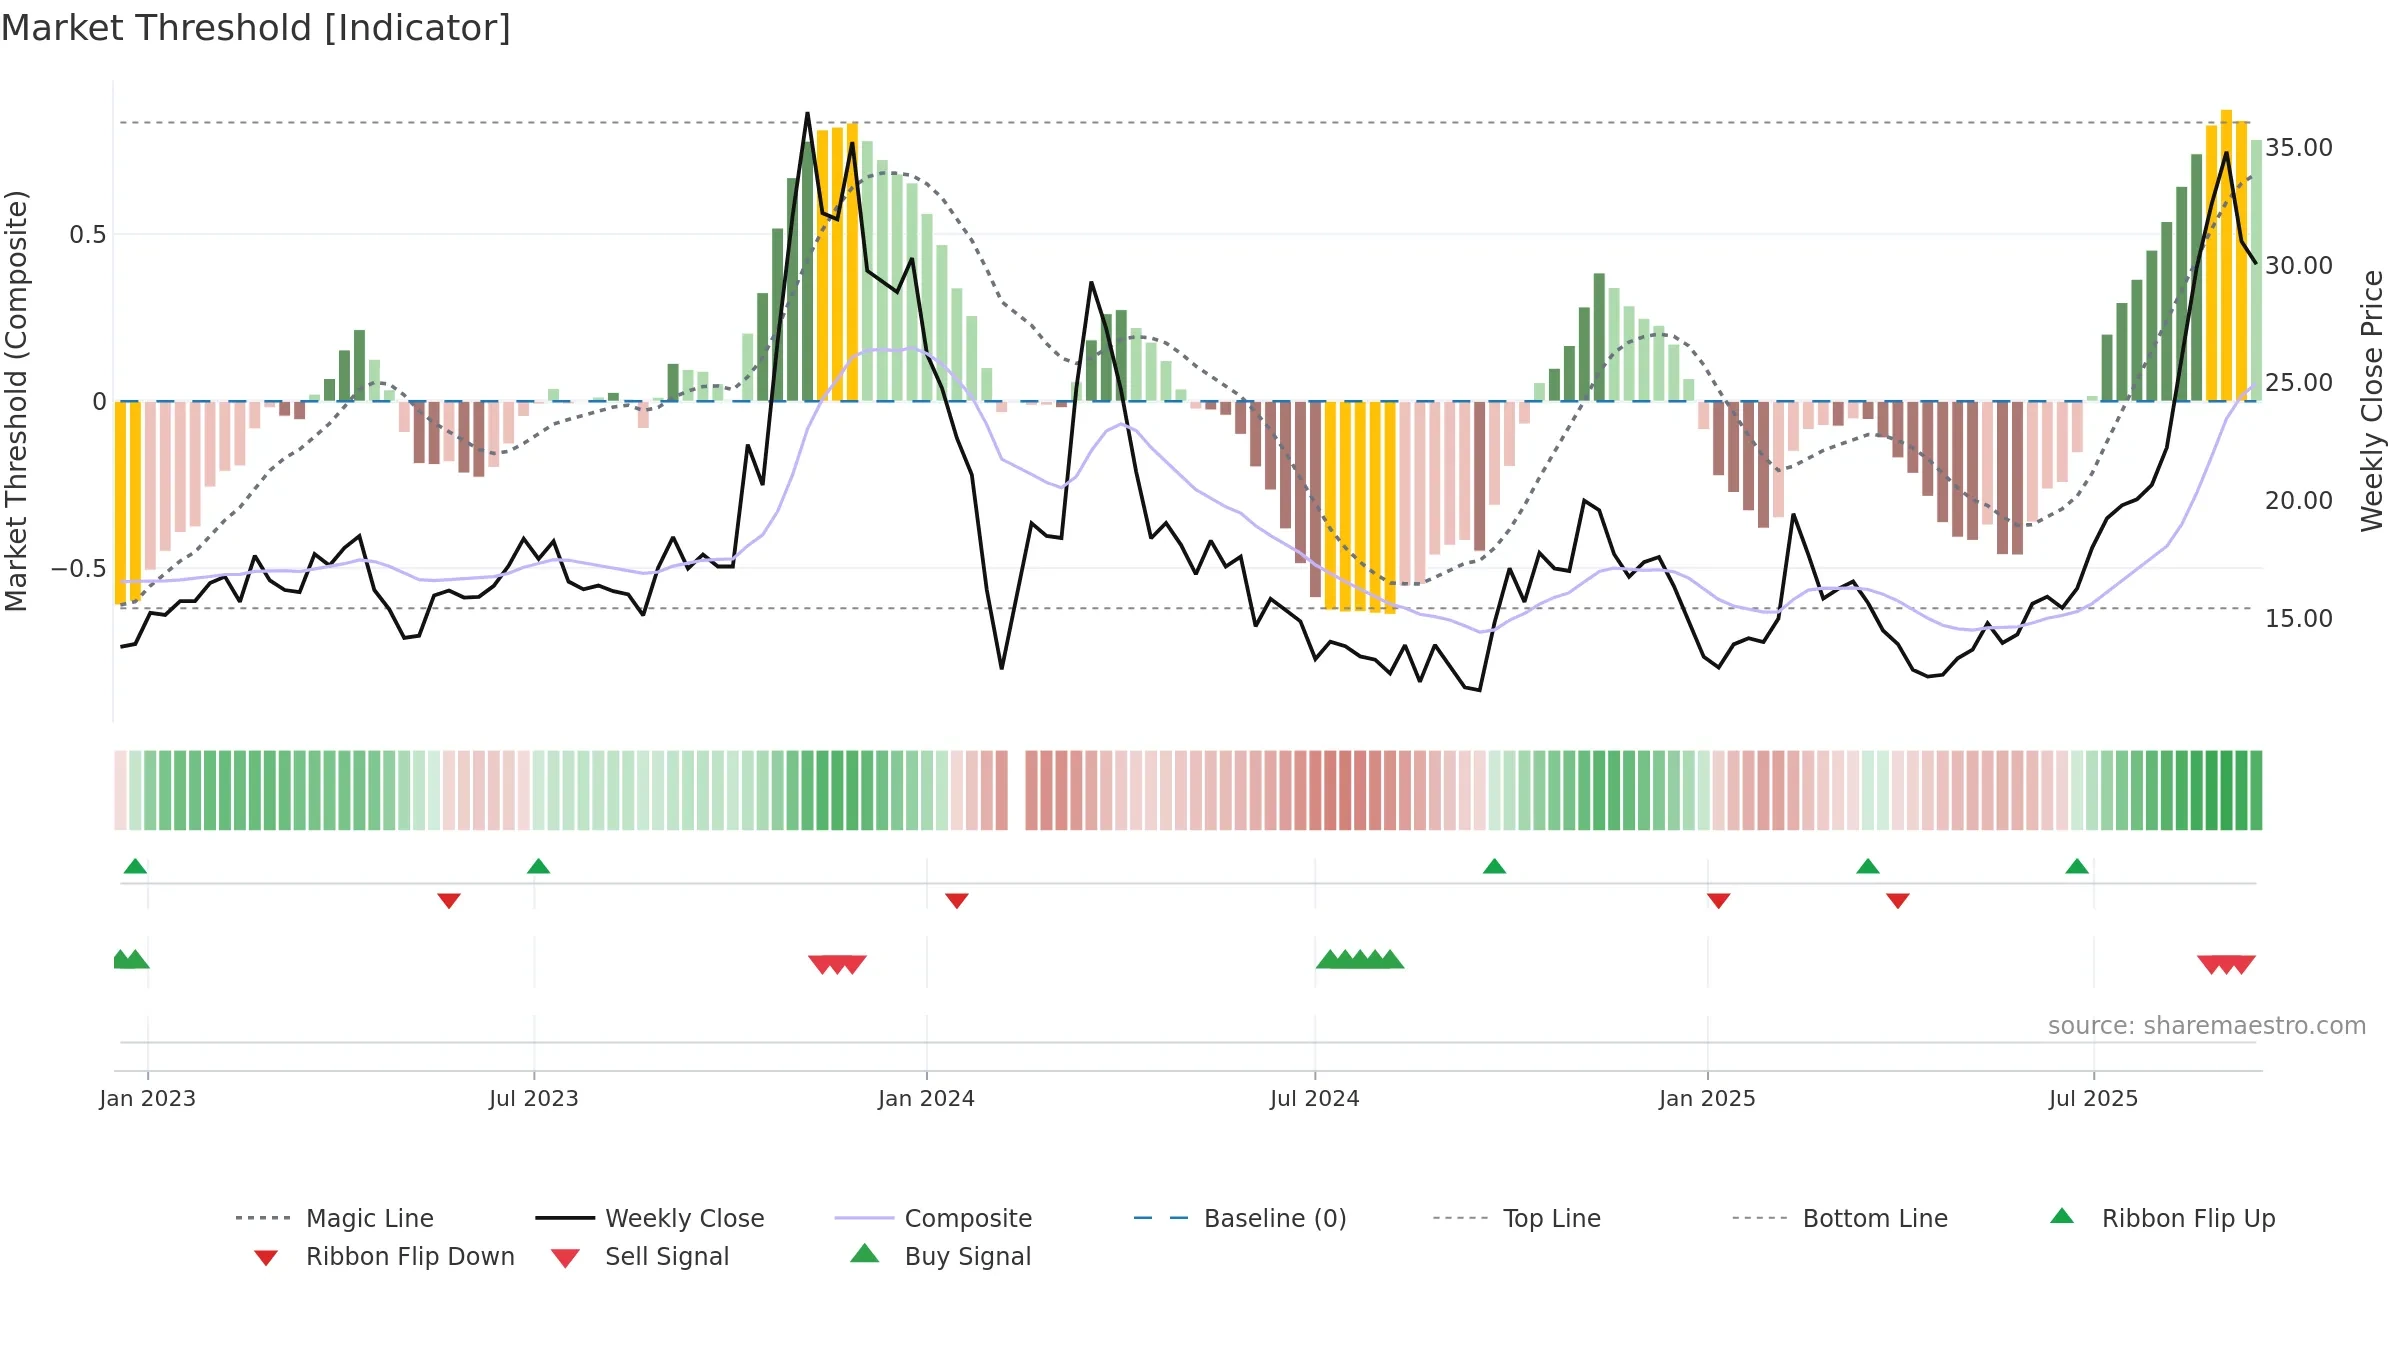
Task: Click the Jan 2024 x-axis label
Action: click(927, 1098)
